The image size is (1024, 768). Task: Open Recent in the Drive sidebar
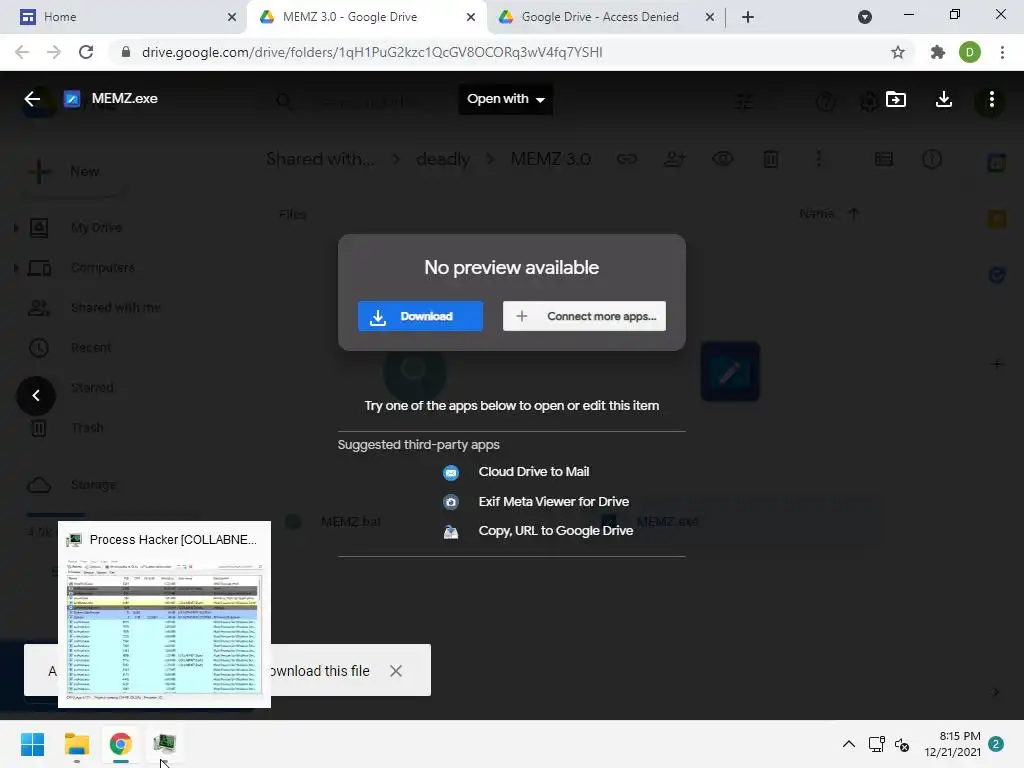pos(91,347)
